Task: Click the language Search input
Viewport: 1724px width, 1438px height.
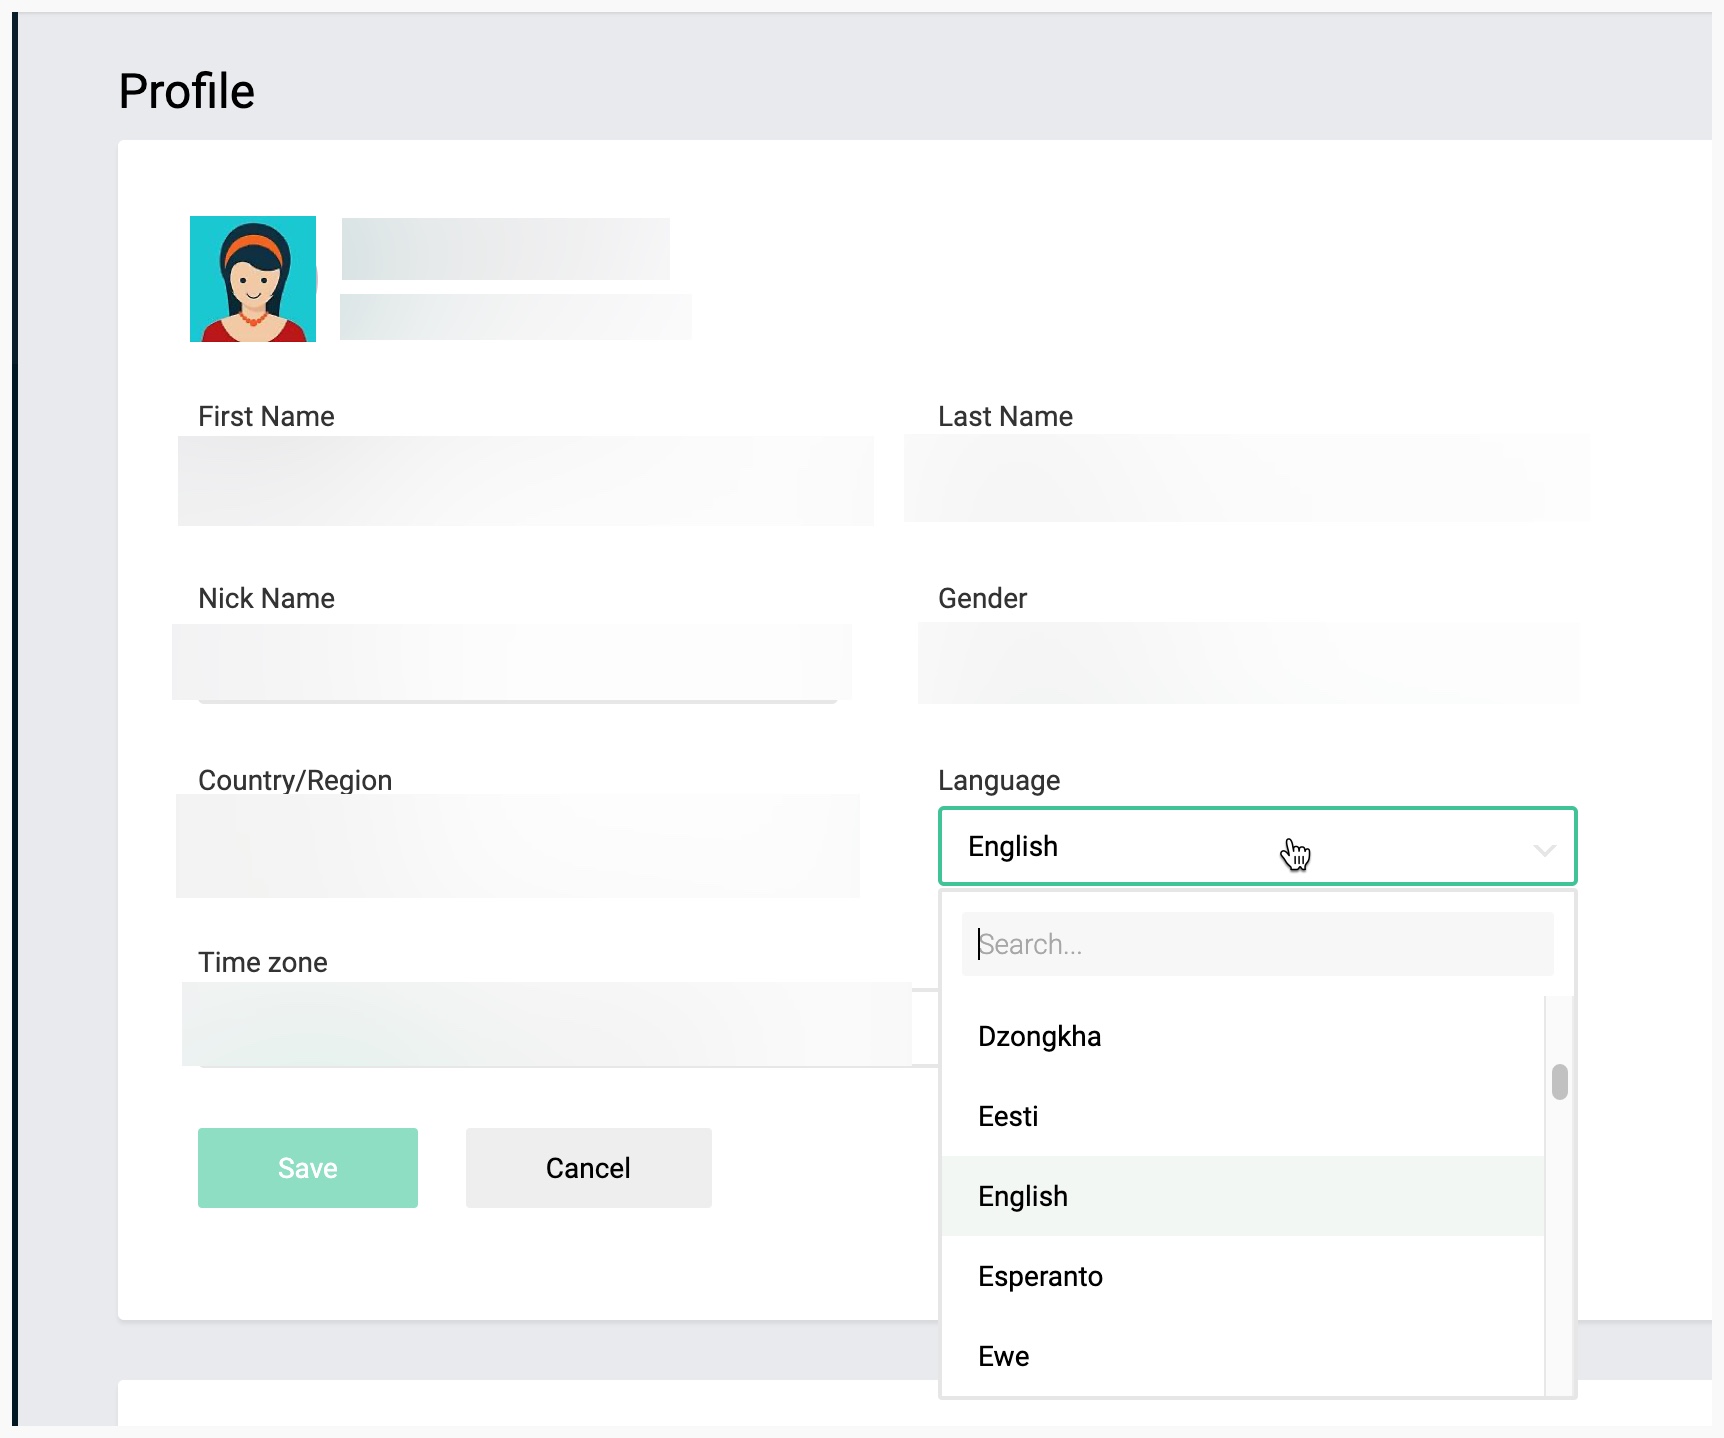Action: 1256,944
